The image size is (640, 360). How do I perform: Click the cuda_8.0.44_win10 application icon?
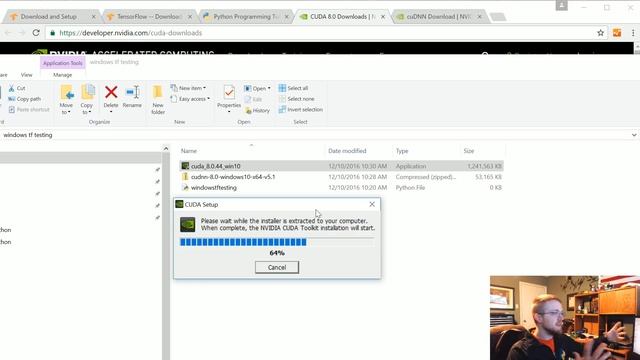185,166
